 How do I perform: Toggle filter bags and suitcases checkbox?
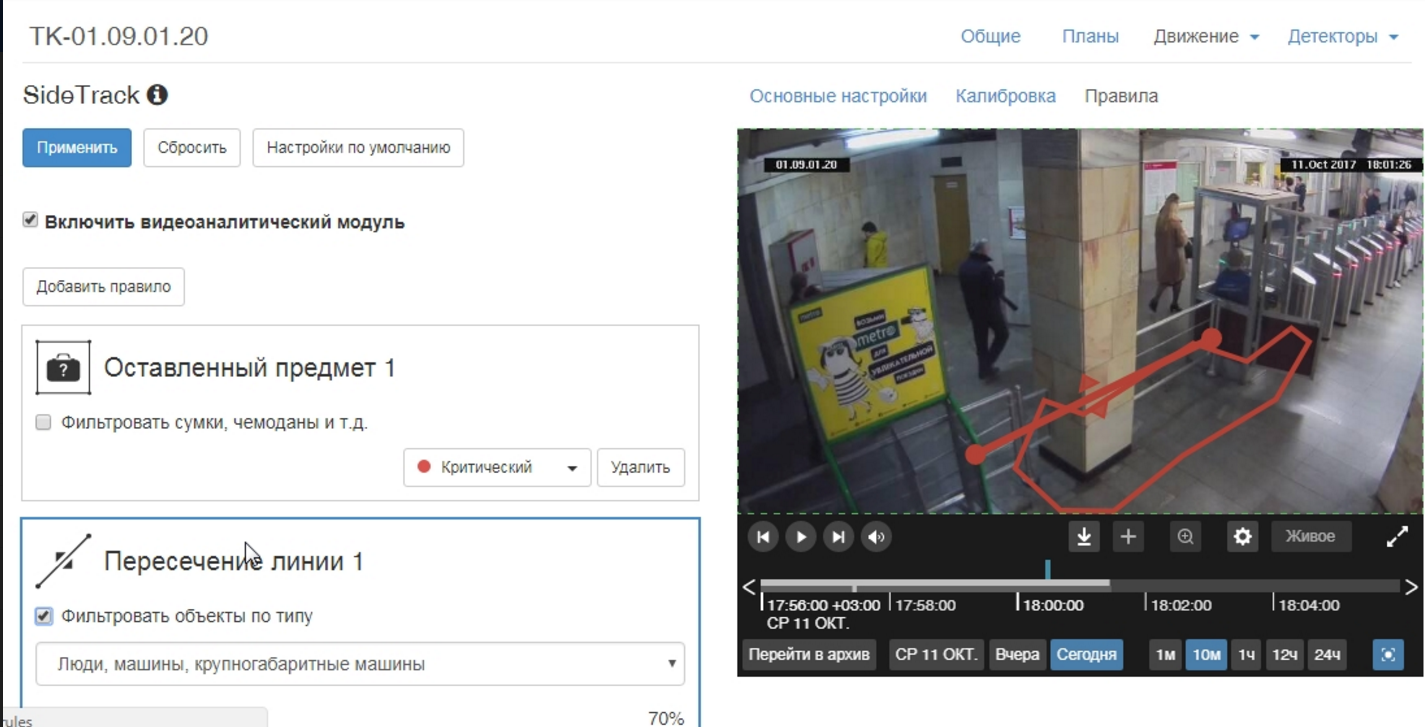click(43, 423)
